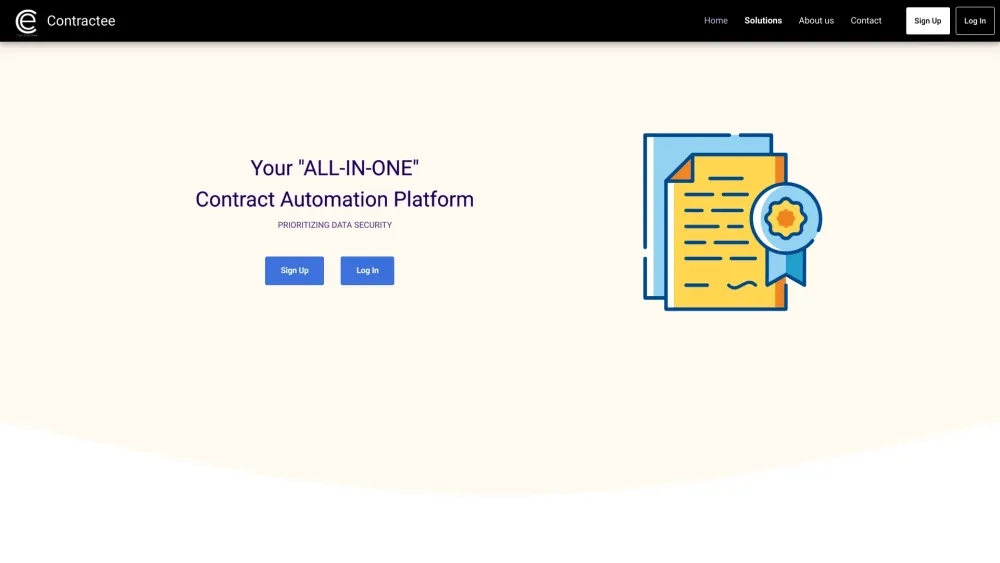Click the blue Sign Up hero button

click(x=294, y=271)
